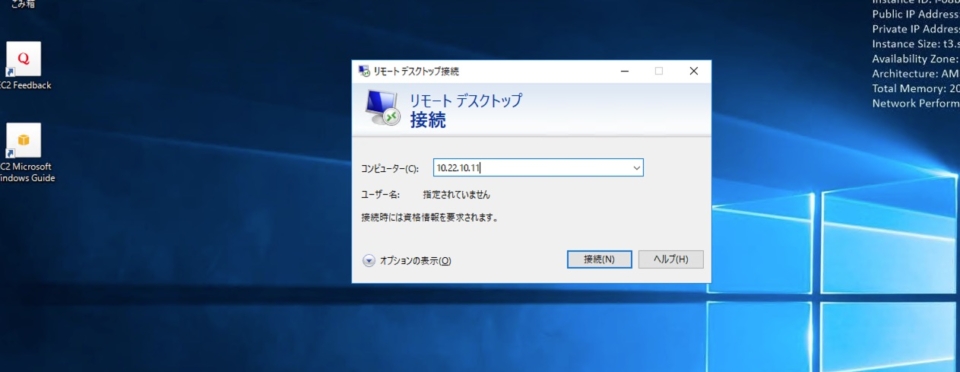Click the Network Performance desktop info line
This screenshot has width=960, height=372.
pyautogui.click(x=916, y=103)
